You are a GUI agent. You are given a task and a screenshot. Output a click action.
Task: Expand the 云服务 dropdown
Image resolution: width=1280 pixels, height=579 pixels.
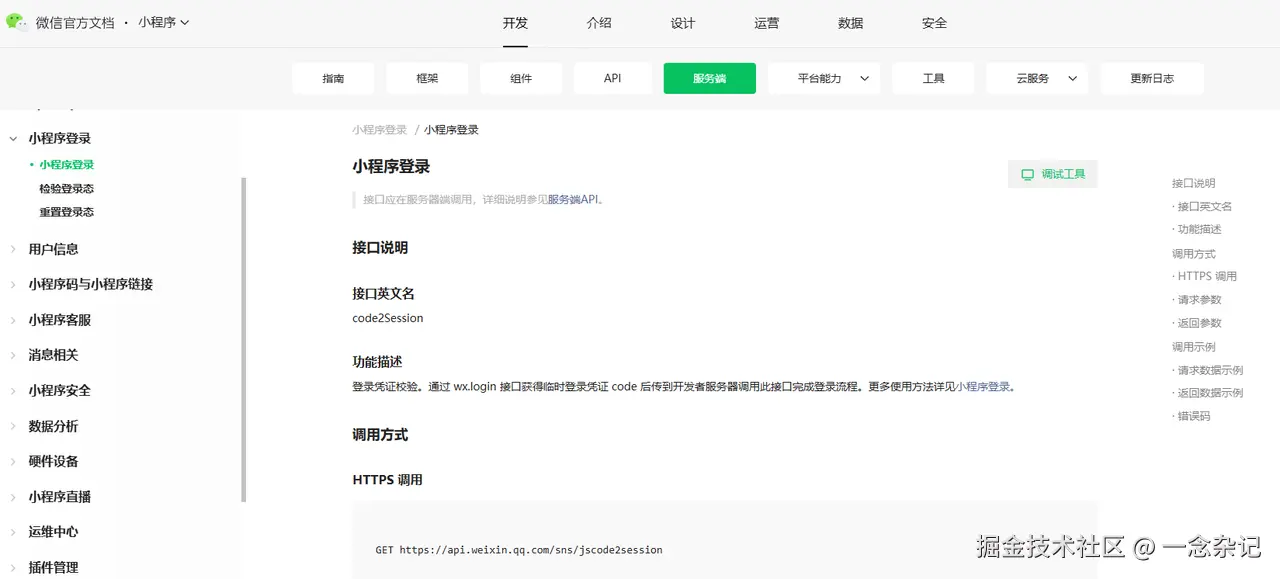coord(1037,78)
